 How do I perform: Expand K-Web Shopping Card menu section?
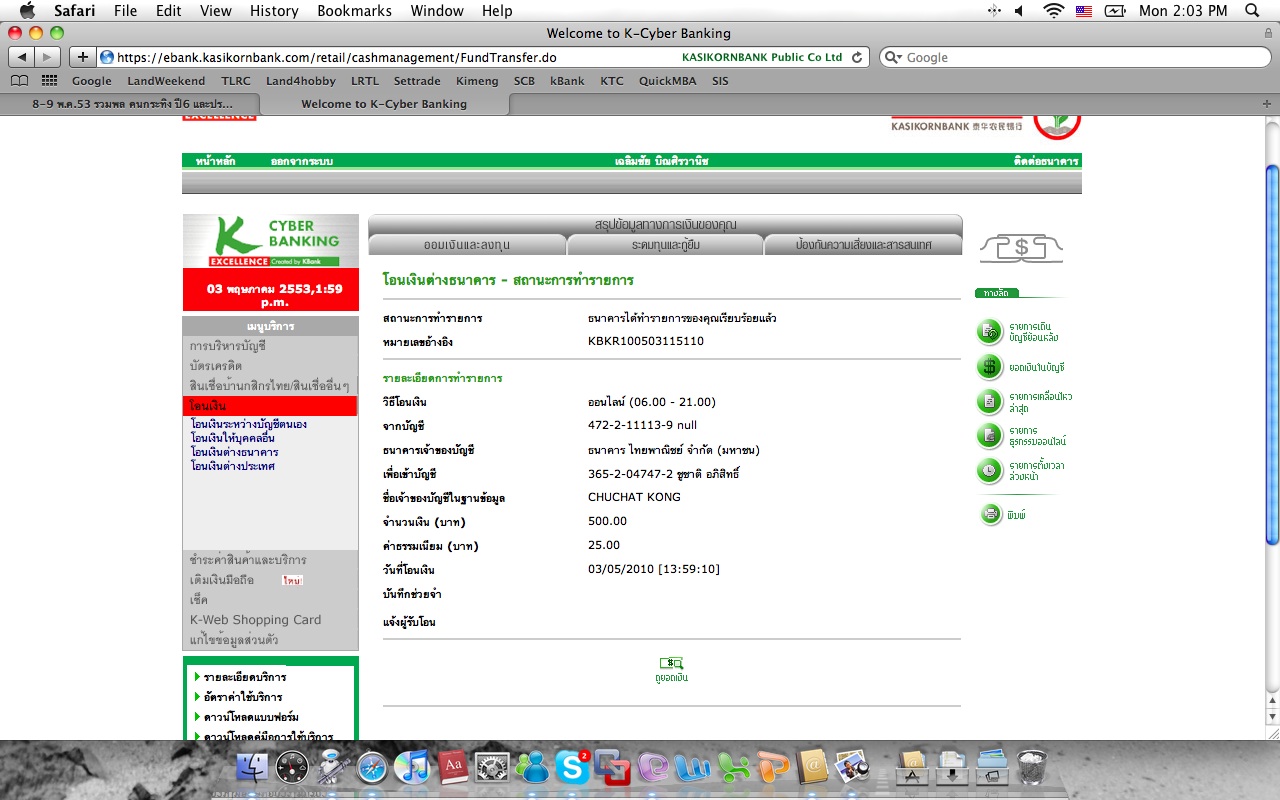255,620
